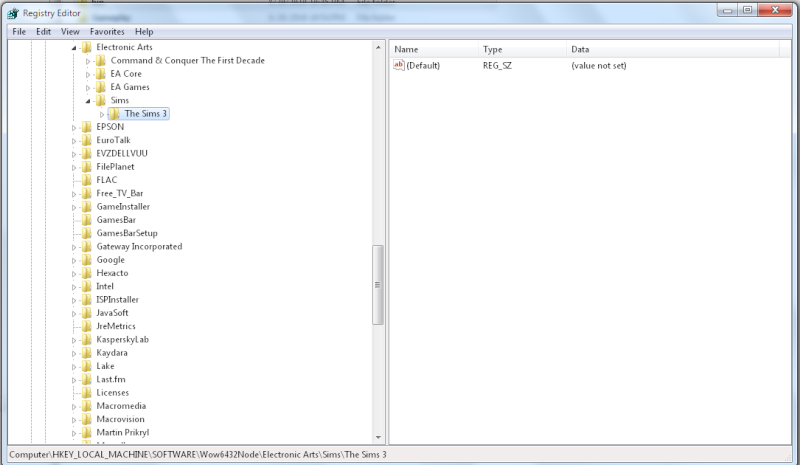Click the GameInstaller folder icon
The height and width of the screenshot is (465, 800).
tap(87, 206)
